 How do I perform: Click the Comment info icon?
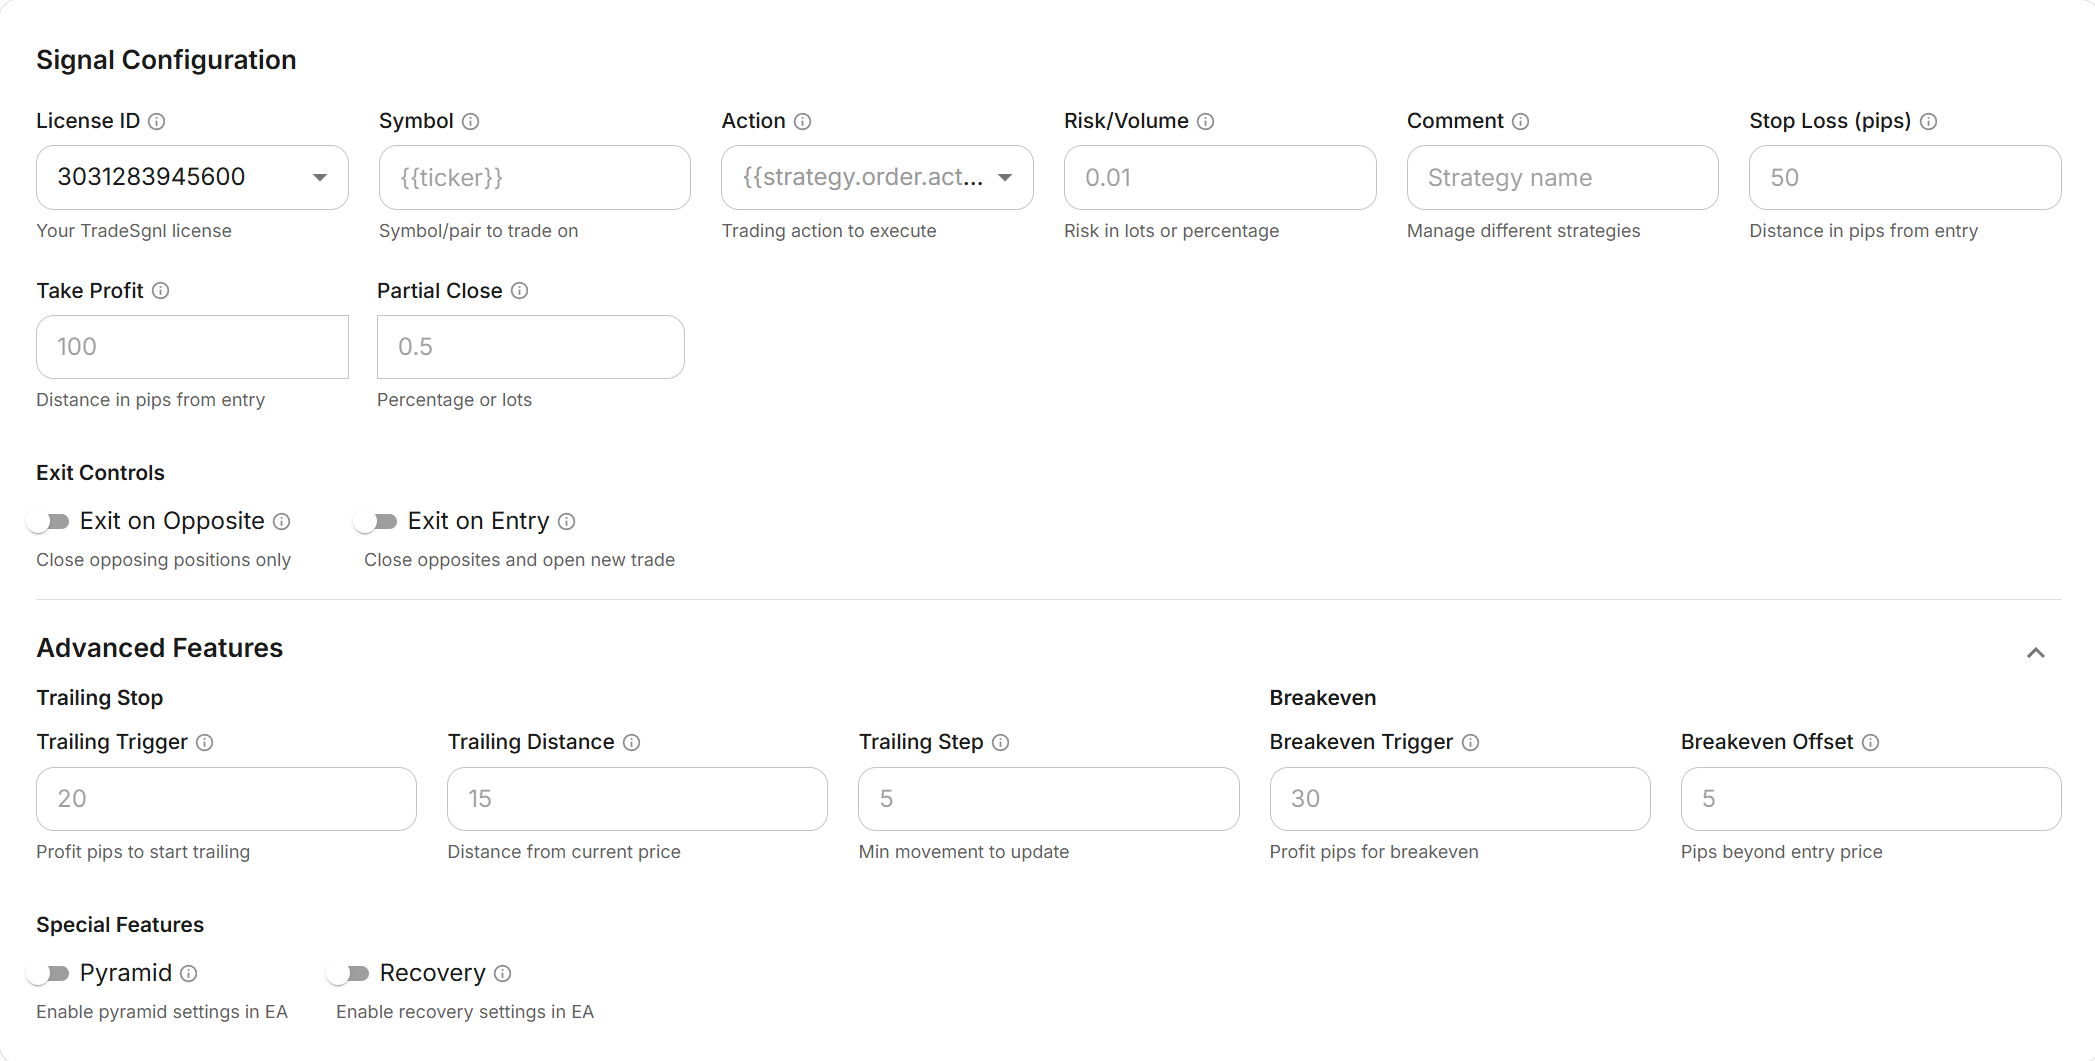1522,122
